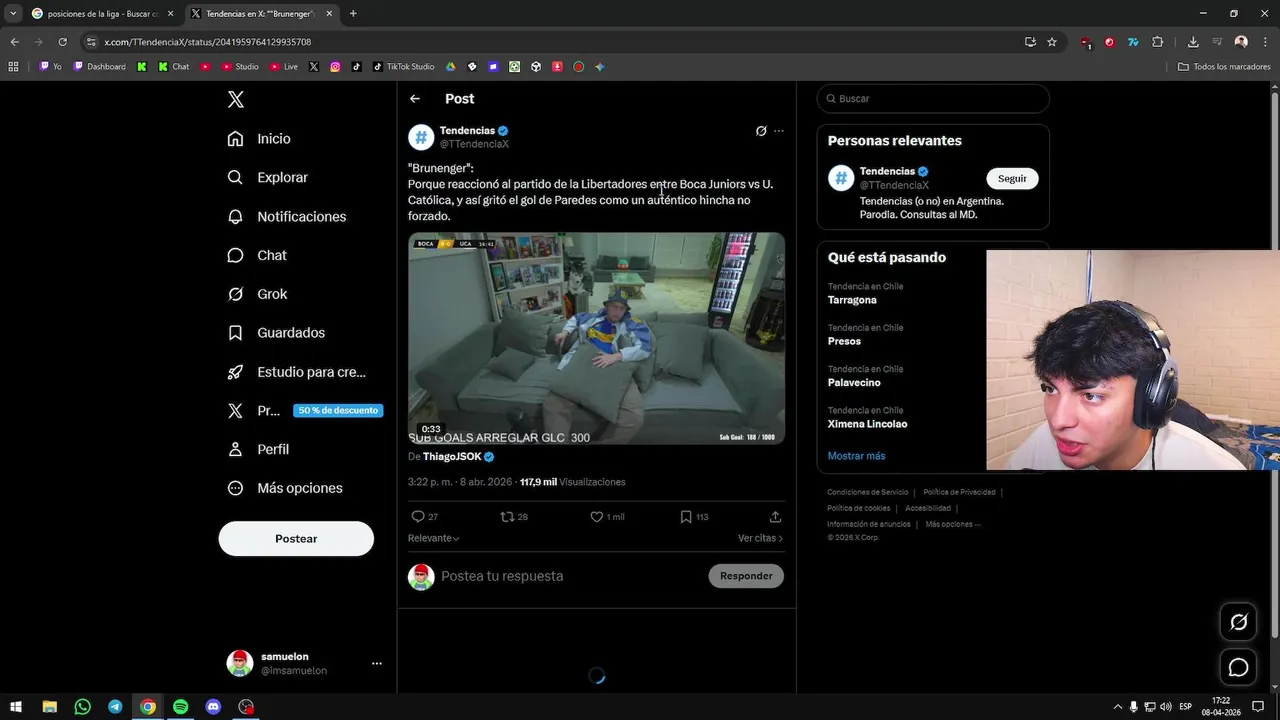This screenshot has width=1280, height=720.
Task: Expand the Relevante sort dropdown
Action: point(434,538)
